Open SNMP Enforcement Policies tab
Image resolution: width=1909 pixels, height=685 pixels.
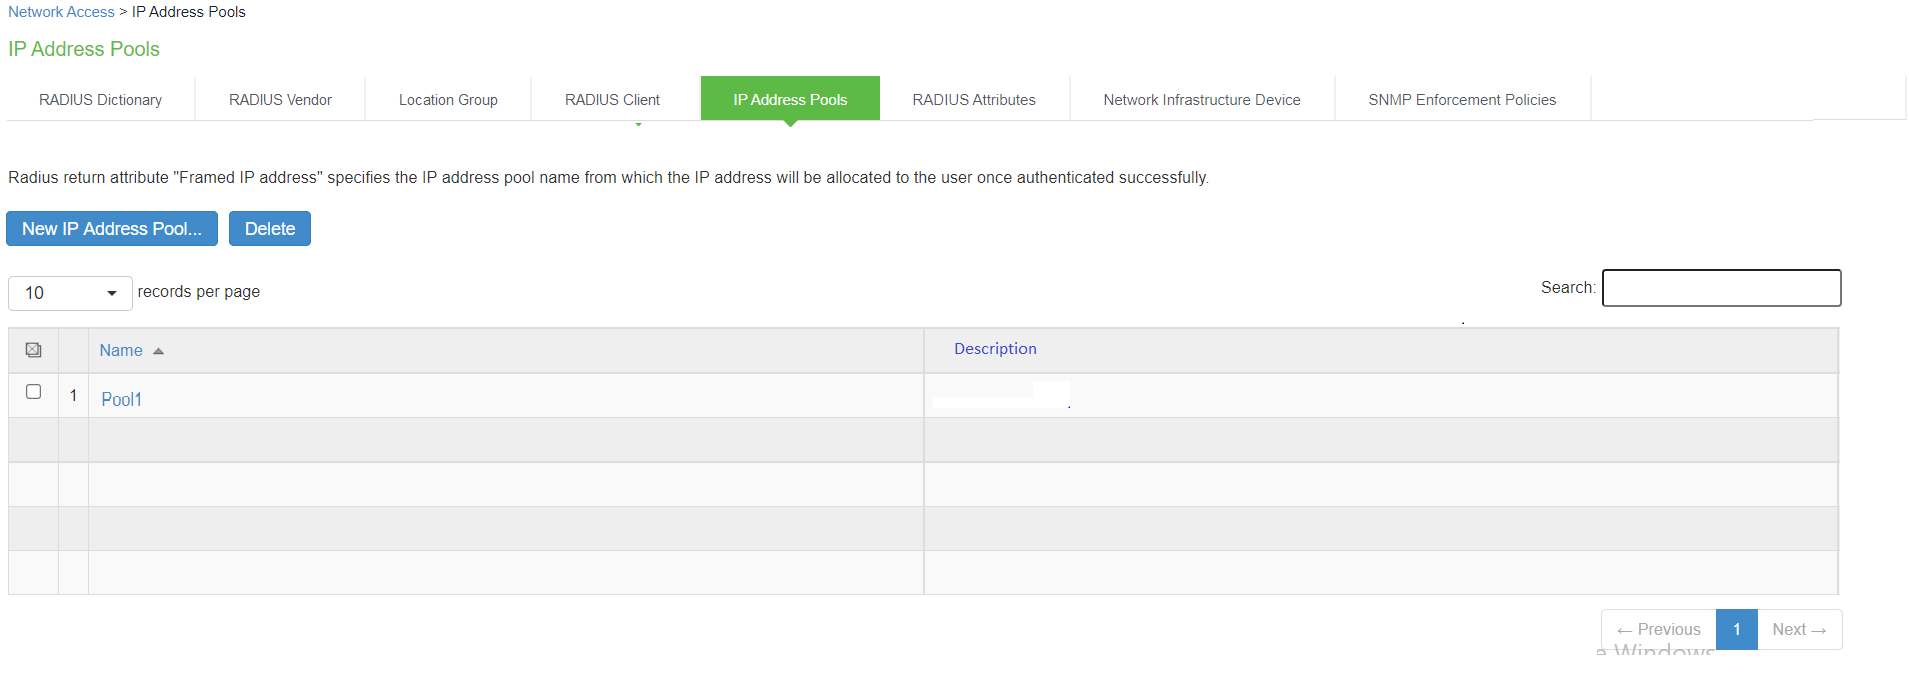pyautogui.click(x=1462, y=100)
